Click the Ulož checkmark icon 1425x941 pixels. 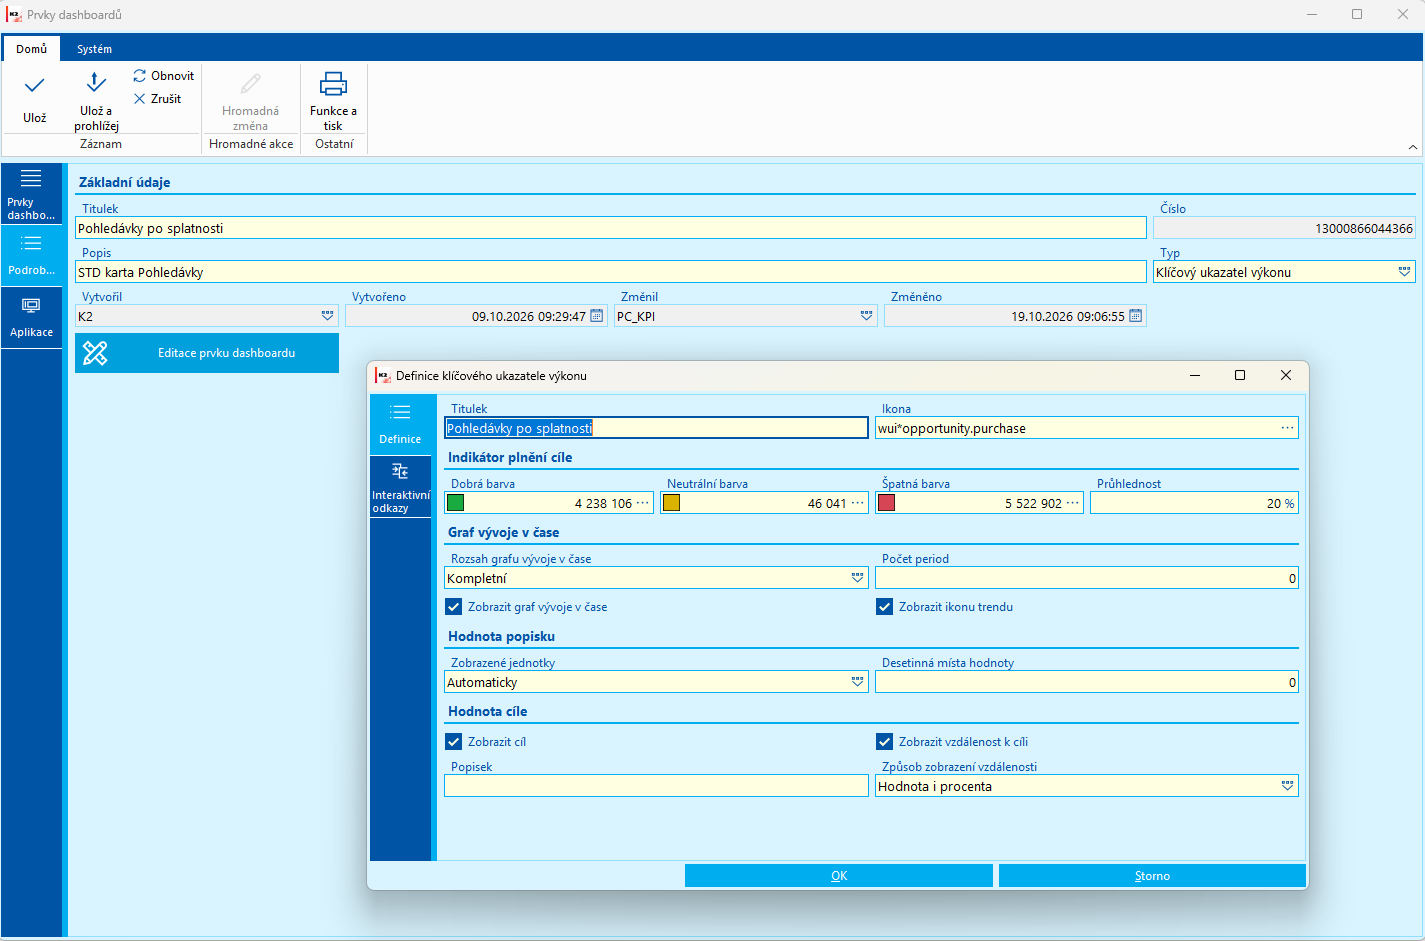pyautogui.click(x=35, y=86)
